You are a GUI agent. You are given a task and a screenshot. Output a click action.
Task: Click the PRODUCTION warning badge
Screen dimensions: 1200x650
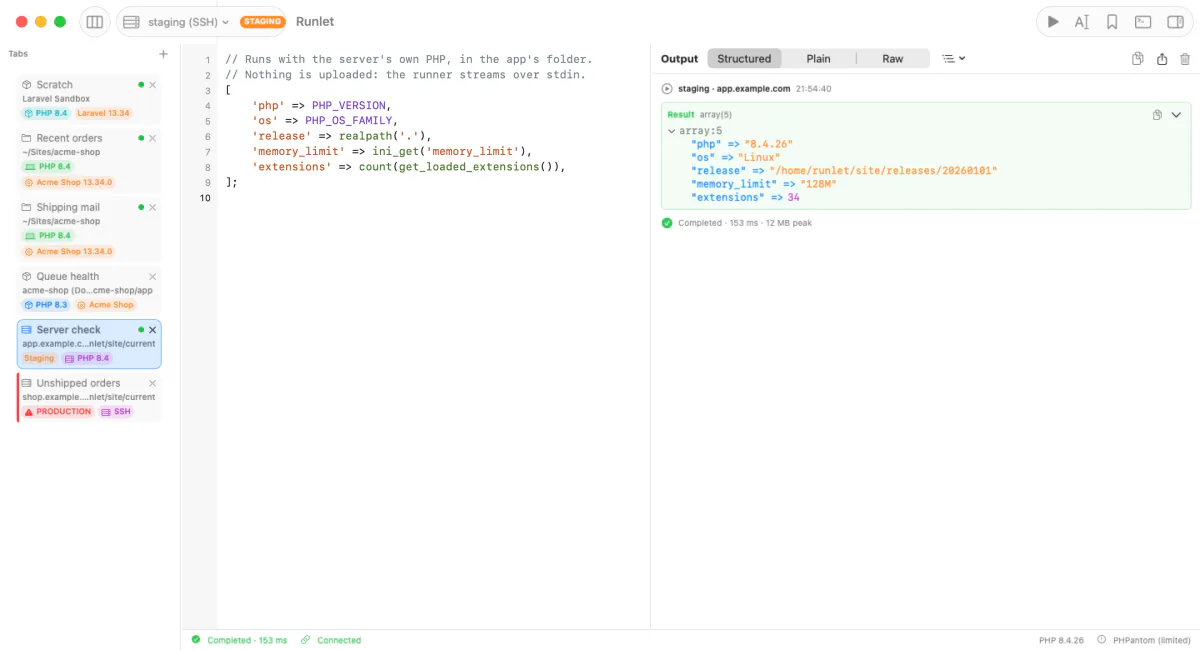[58, 411]
